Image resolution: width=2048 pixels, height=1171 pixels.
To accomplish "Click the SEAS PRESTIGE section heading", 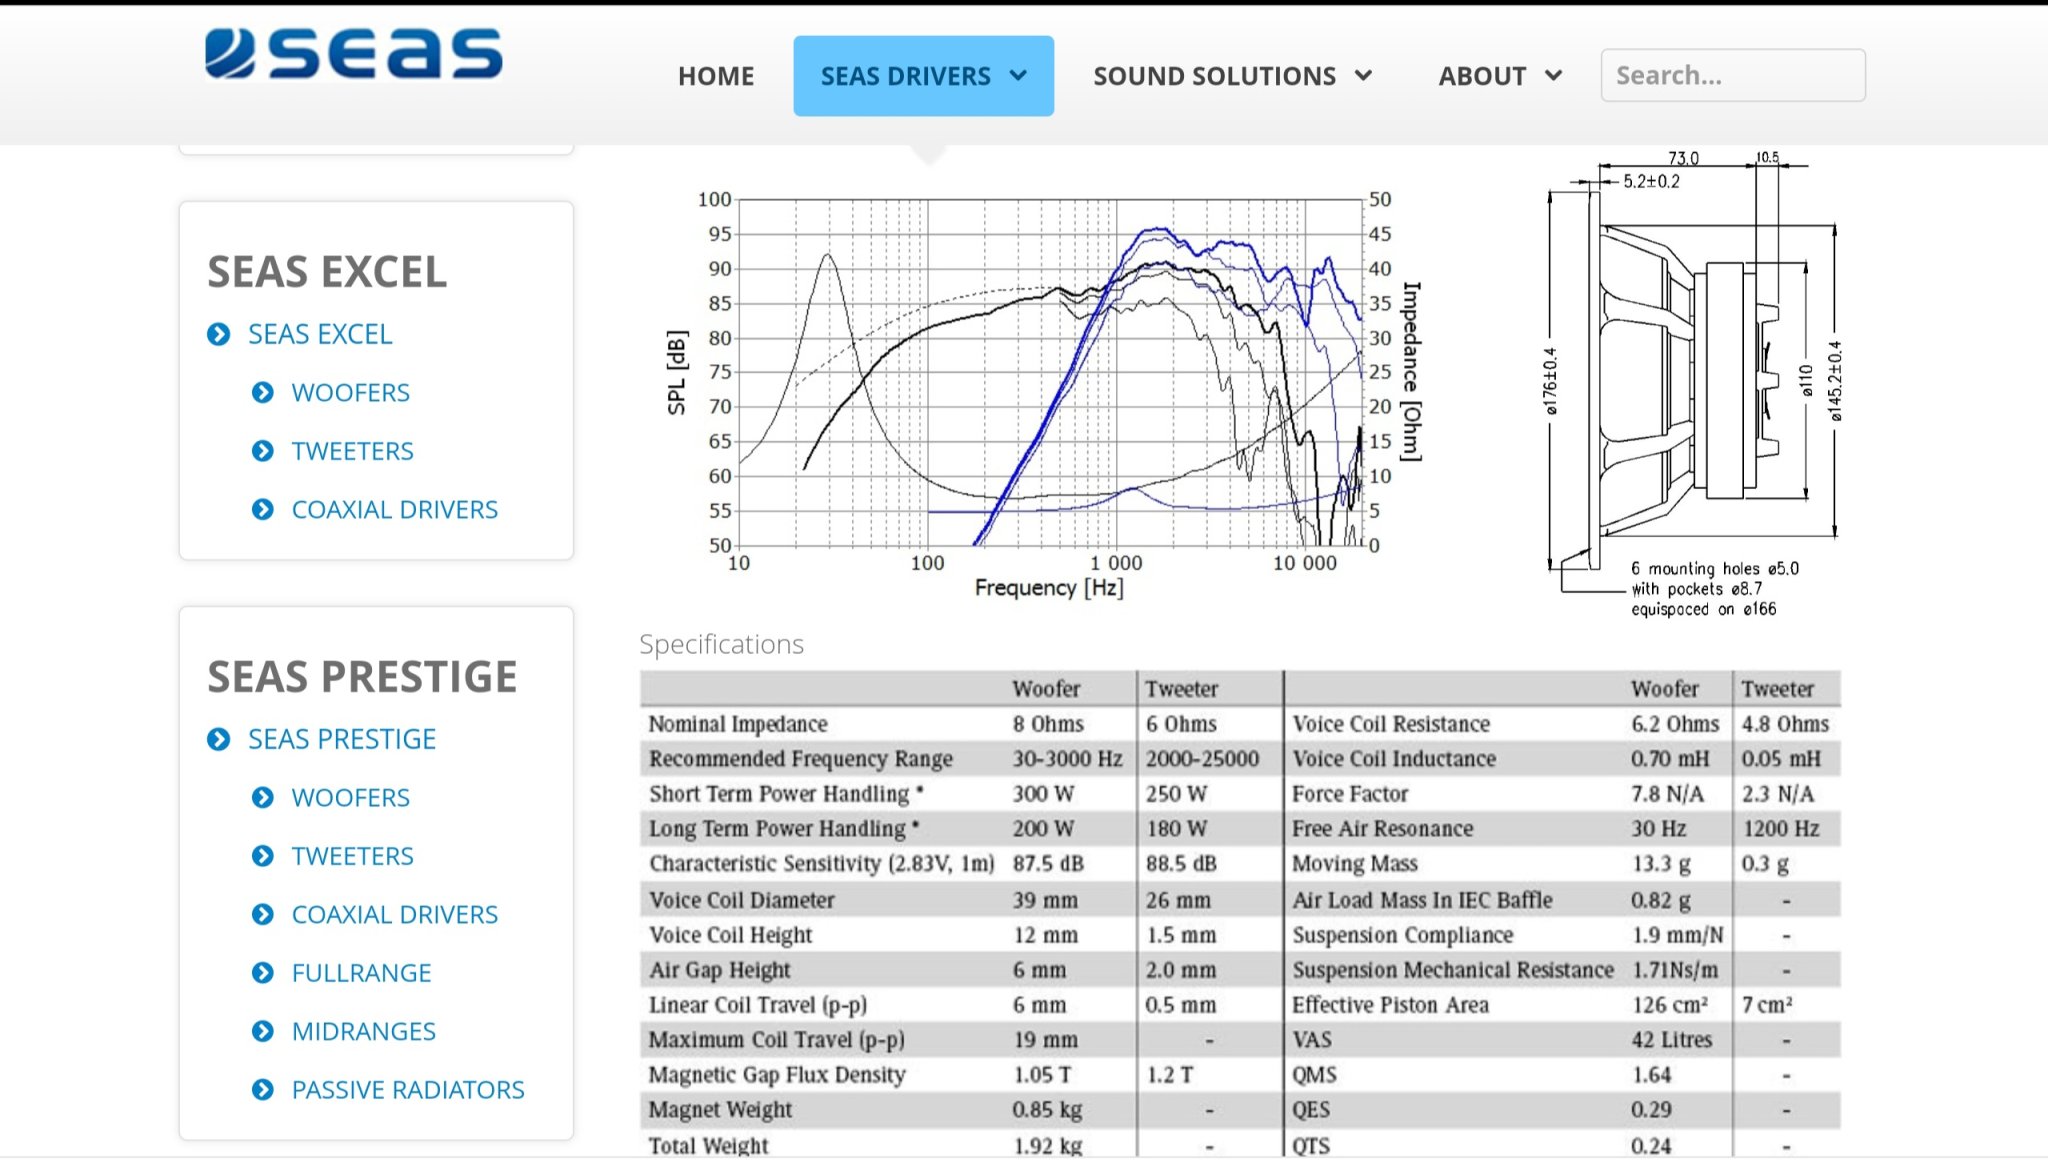I will pos(362,677).
